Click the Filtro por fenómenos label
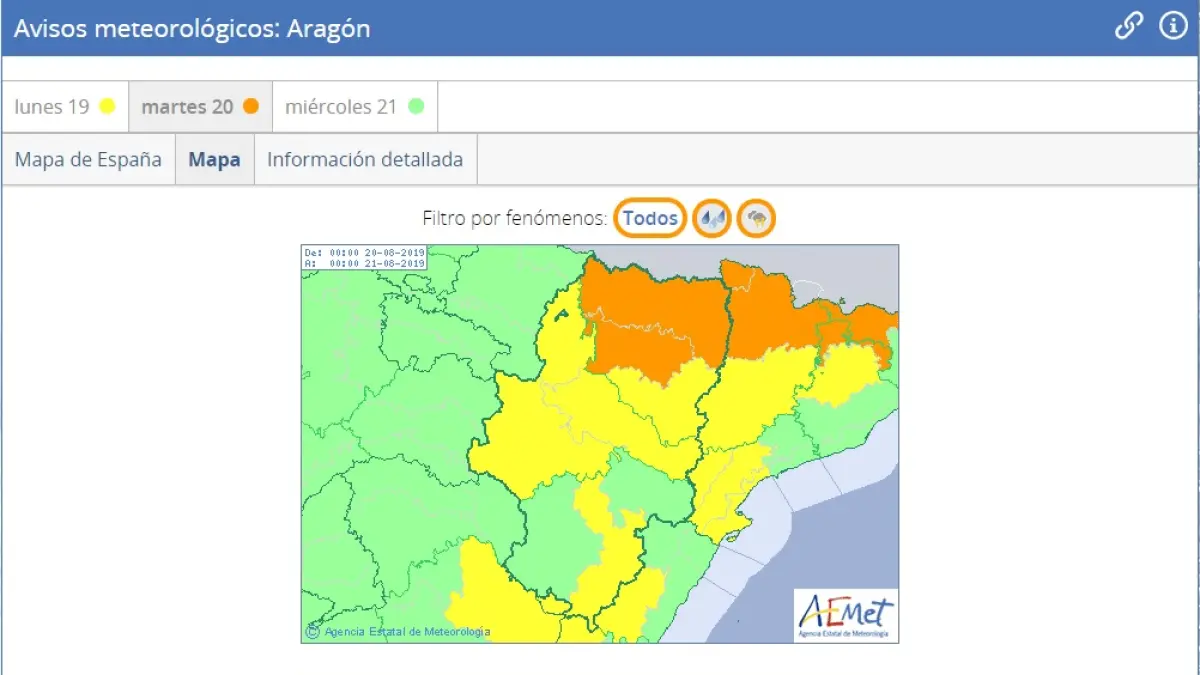 514,218
